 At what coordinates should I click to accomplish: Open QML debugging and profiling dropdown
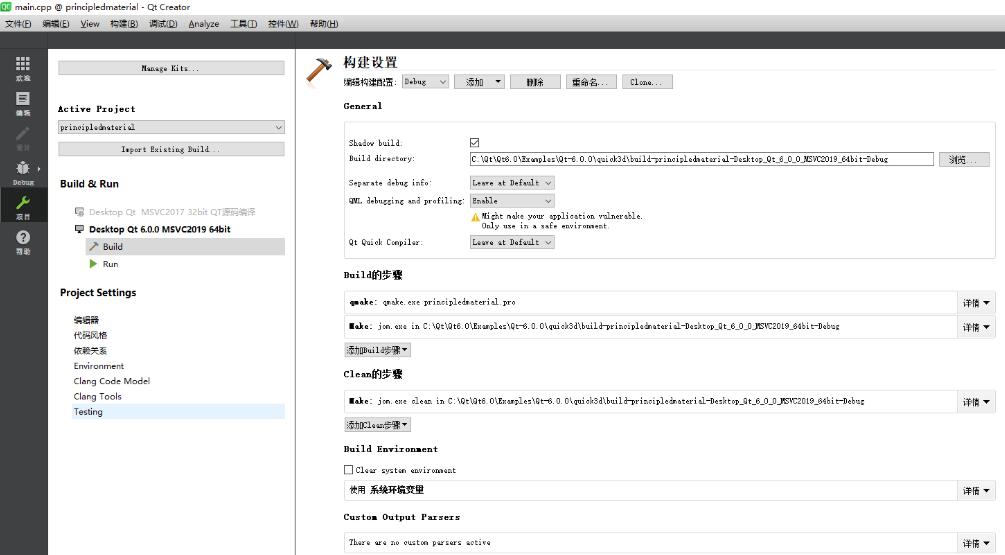(512, 201)
